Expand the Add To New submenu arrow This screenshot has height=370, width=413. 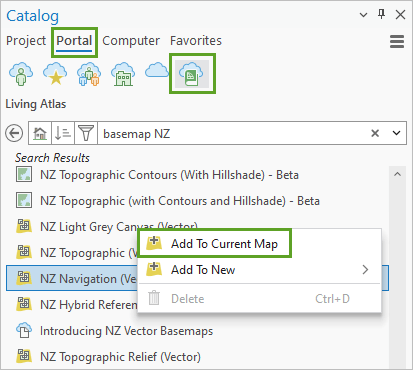(365, 270)
